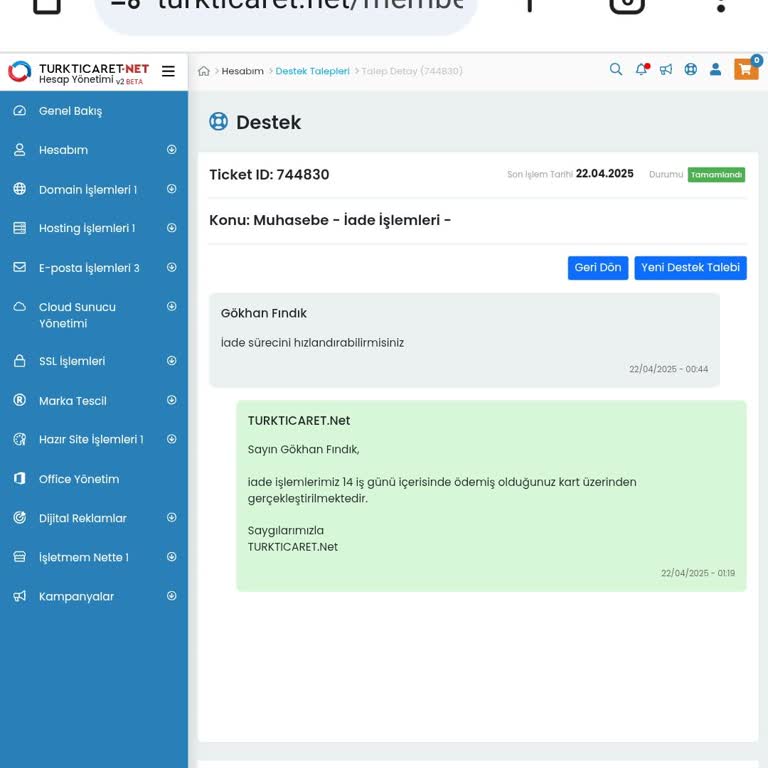Expand the SSL İşlemleri plus icon
Screen dimensions: 768x768
(x=171, y=361)
